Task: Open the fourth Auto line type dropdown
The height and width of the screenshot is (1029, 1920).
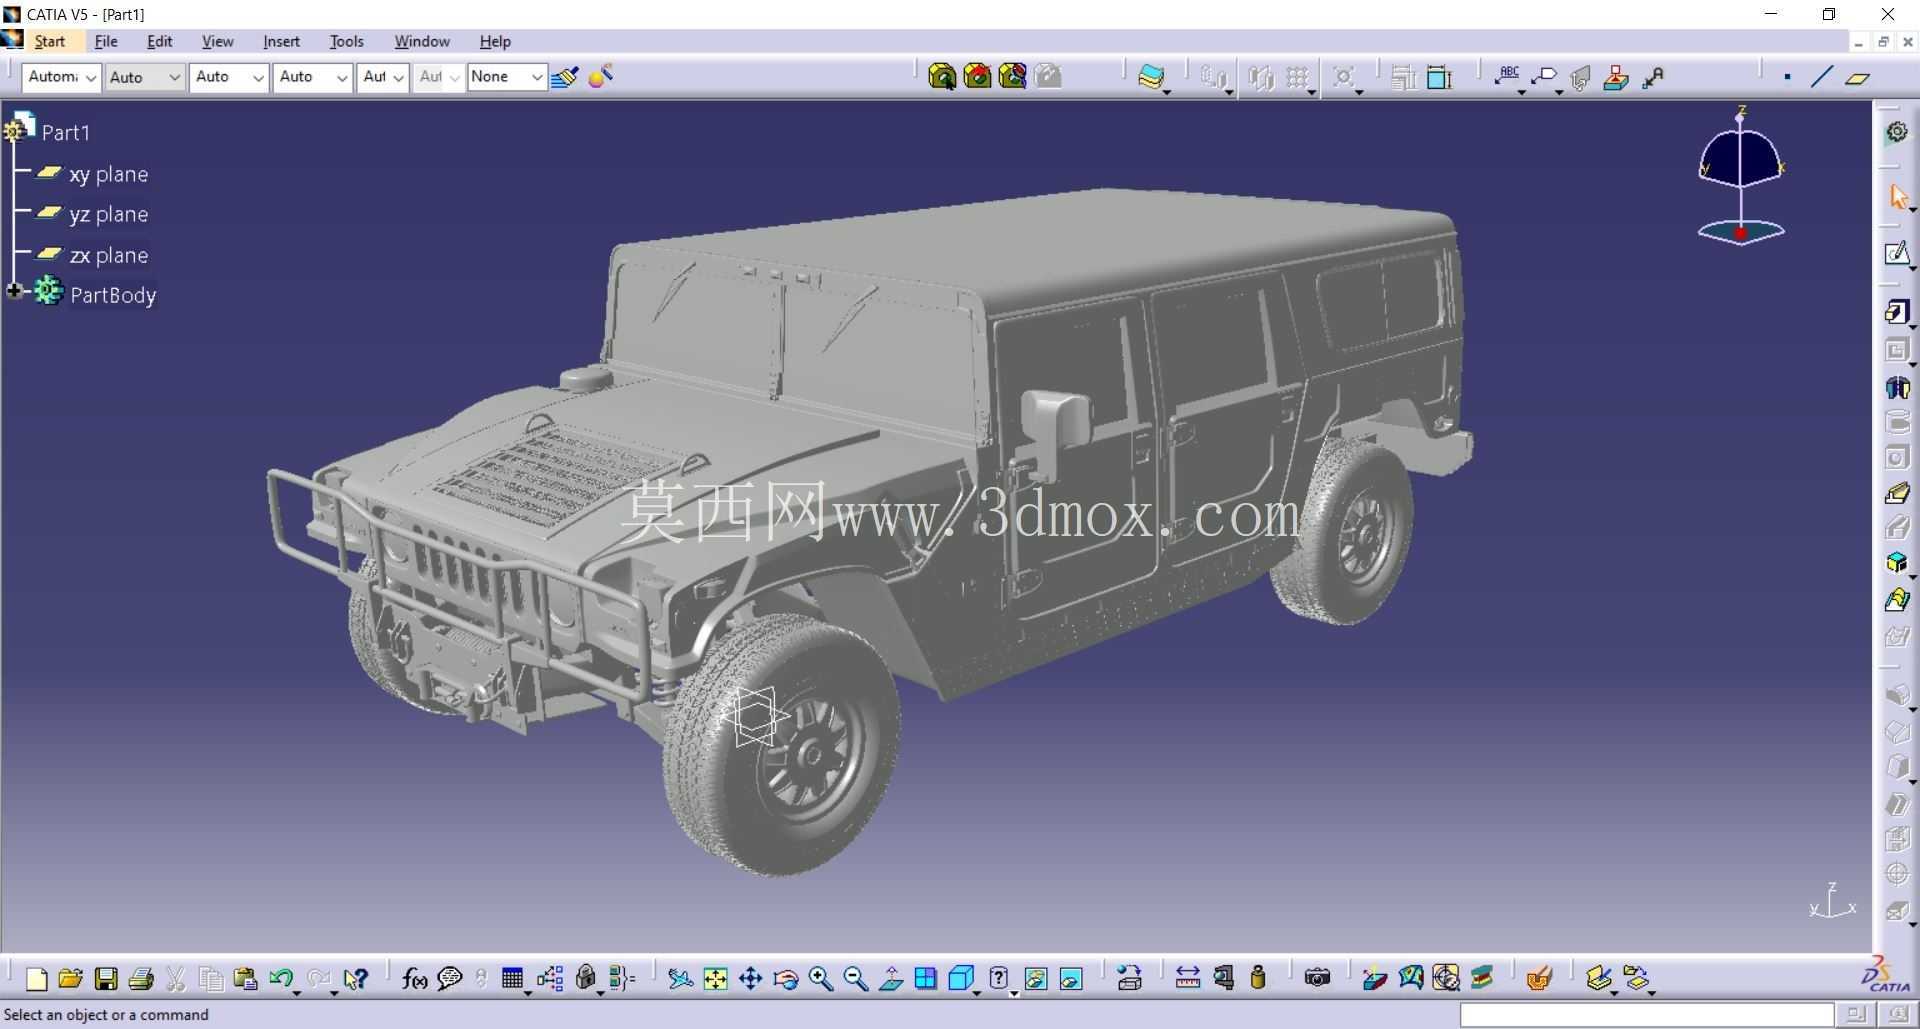Action: [313, 77]
